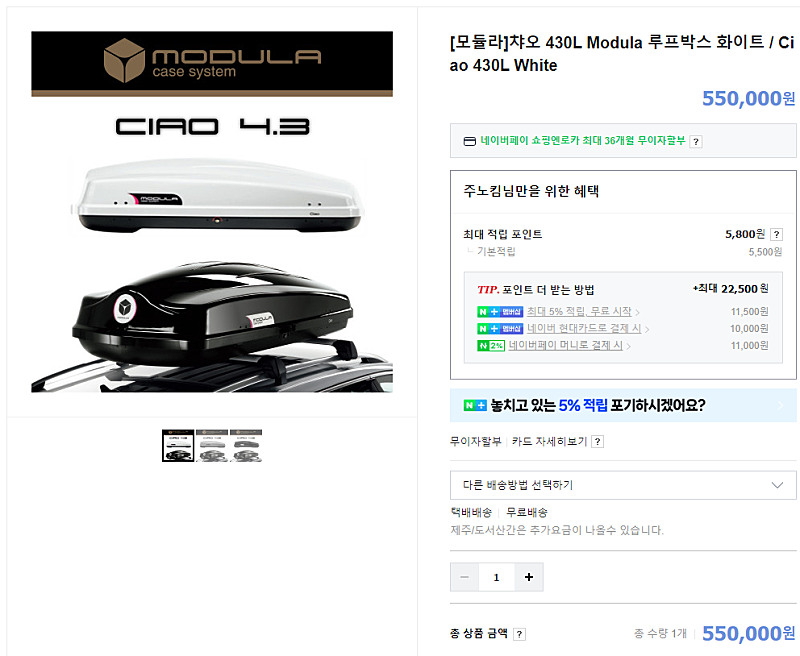Image resolution: width=800 pixels, height=656 pixels.
Task: Open help icon next to 총 상품 금액
Action: (x=519, y=634)
